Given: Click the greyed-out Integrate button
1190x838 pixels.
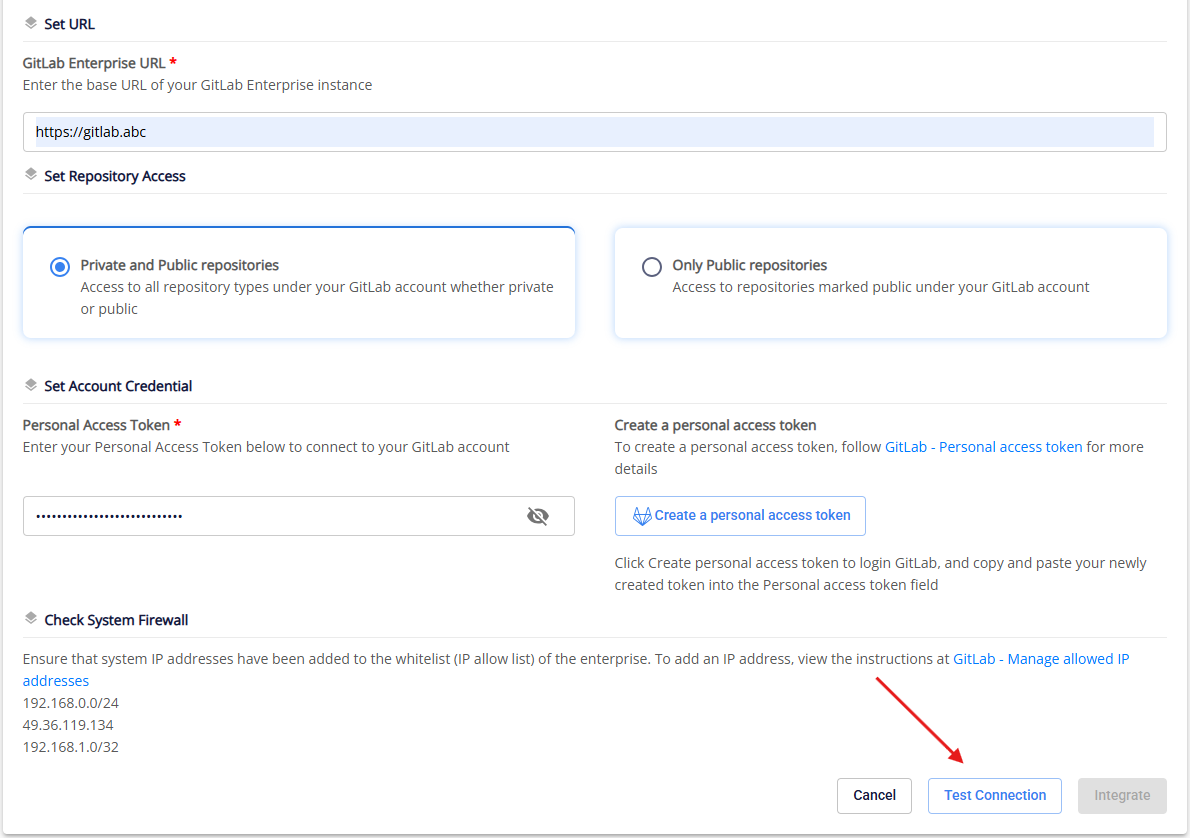Looking at the screenshot, I should click(1121, 795).
